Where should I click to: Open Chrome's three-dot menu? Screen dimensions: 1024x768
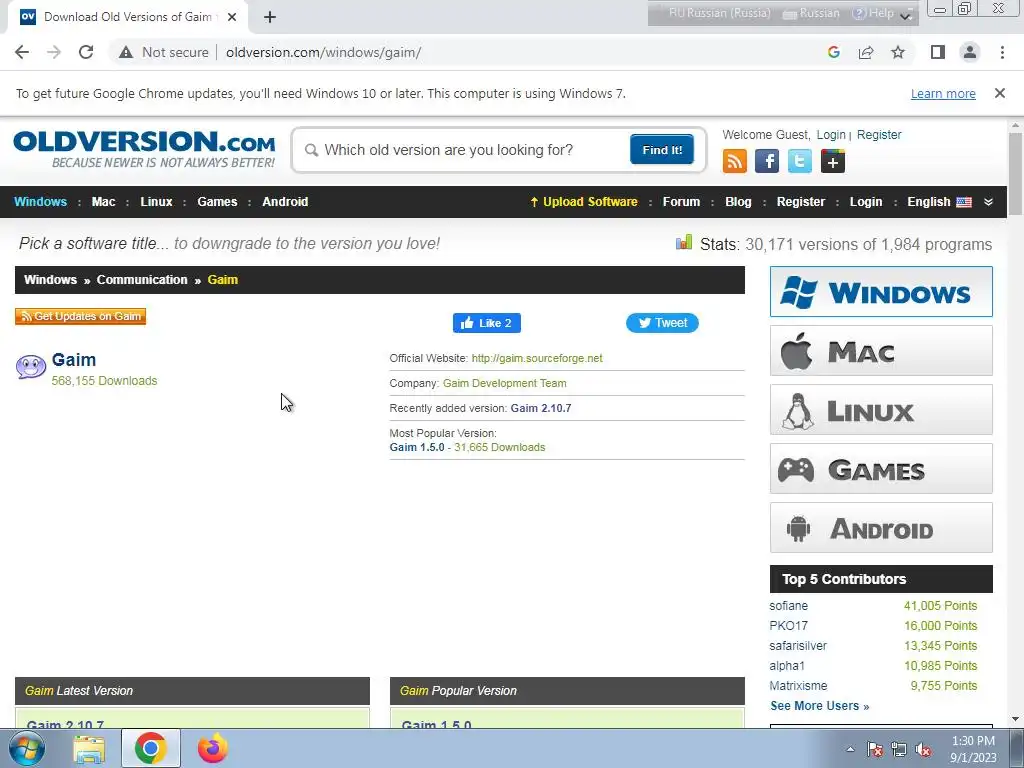click(1002, 52)
